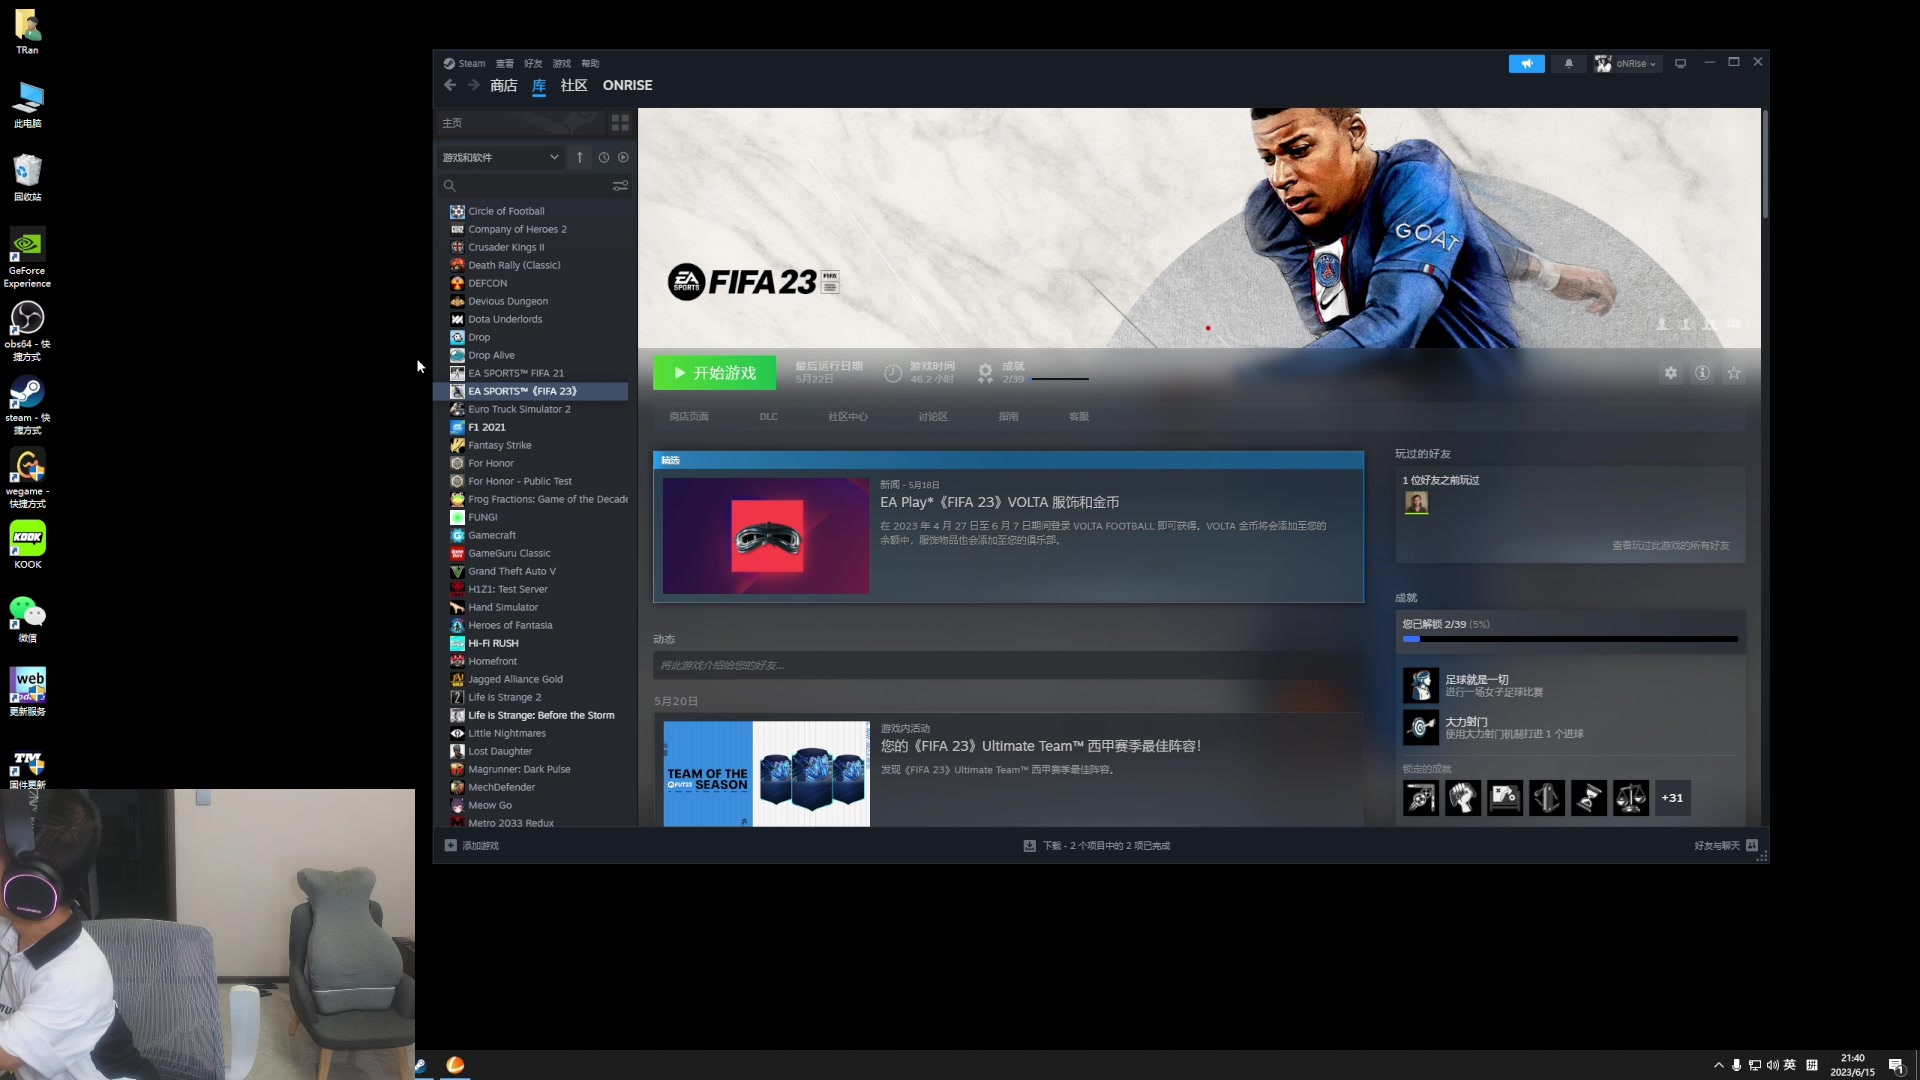Click 添加游戏 add game button
The image size is (1920, 1080).
pos(472,846)
